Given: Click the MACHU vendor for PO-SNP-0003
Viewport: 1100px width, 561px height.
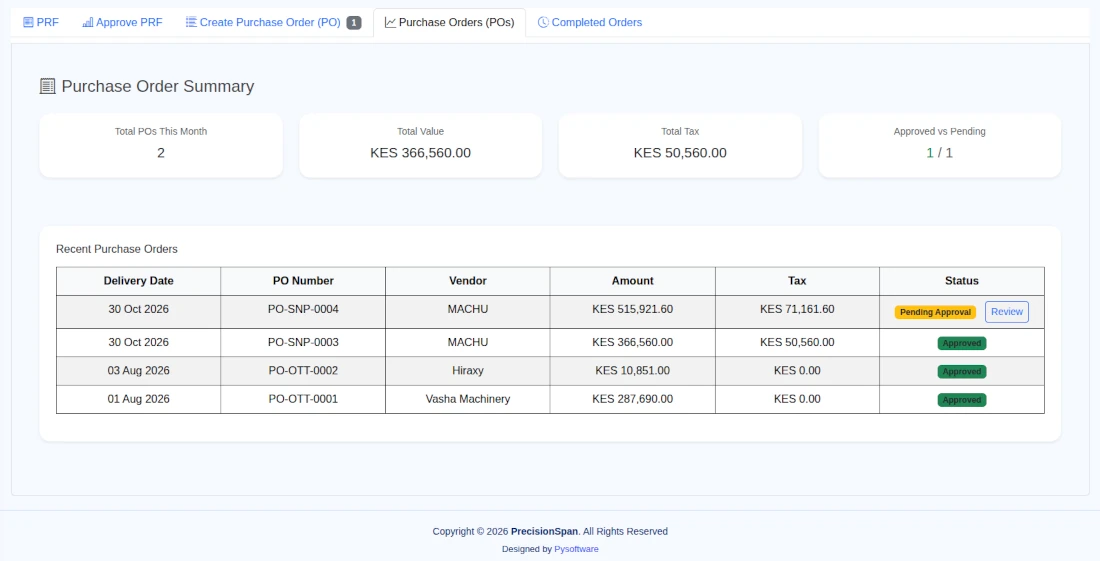Looking at the screenshot, I should pyautogui.click(x=468, y=342).
